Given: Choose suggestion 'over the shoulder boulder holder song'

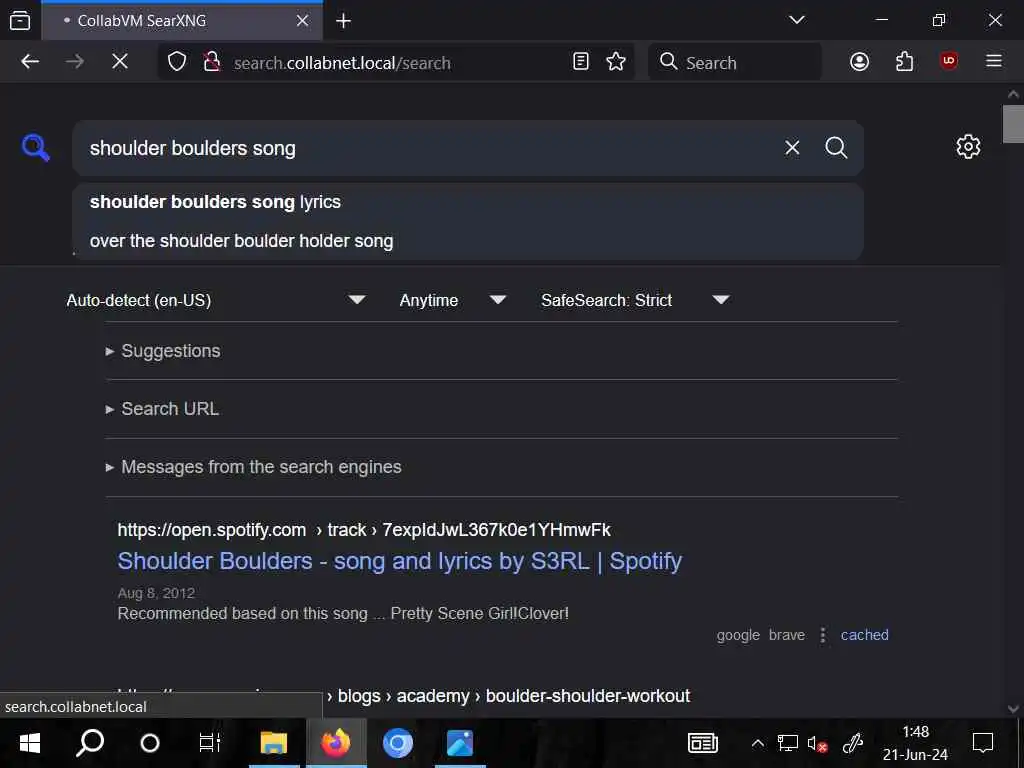Looking at the screenshot, I should click(468, 241).
